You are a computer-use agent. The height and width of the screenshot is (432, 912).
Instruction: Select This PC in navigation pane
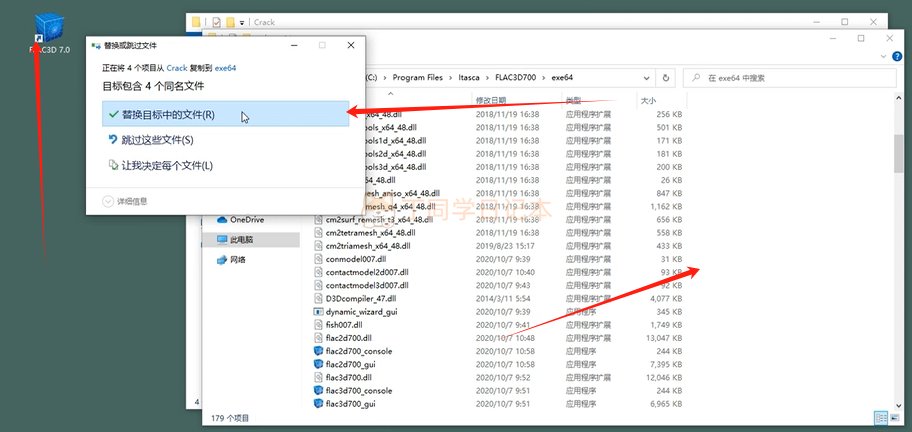[x=241, y=240]
